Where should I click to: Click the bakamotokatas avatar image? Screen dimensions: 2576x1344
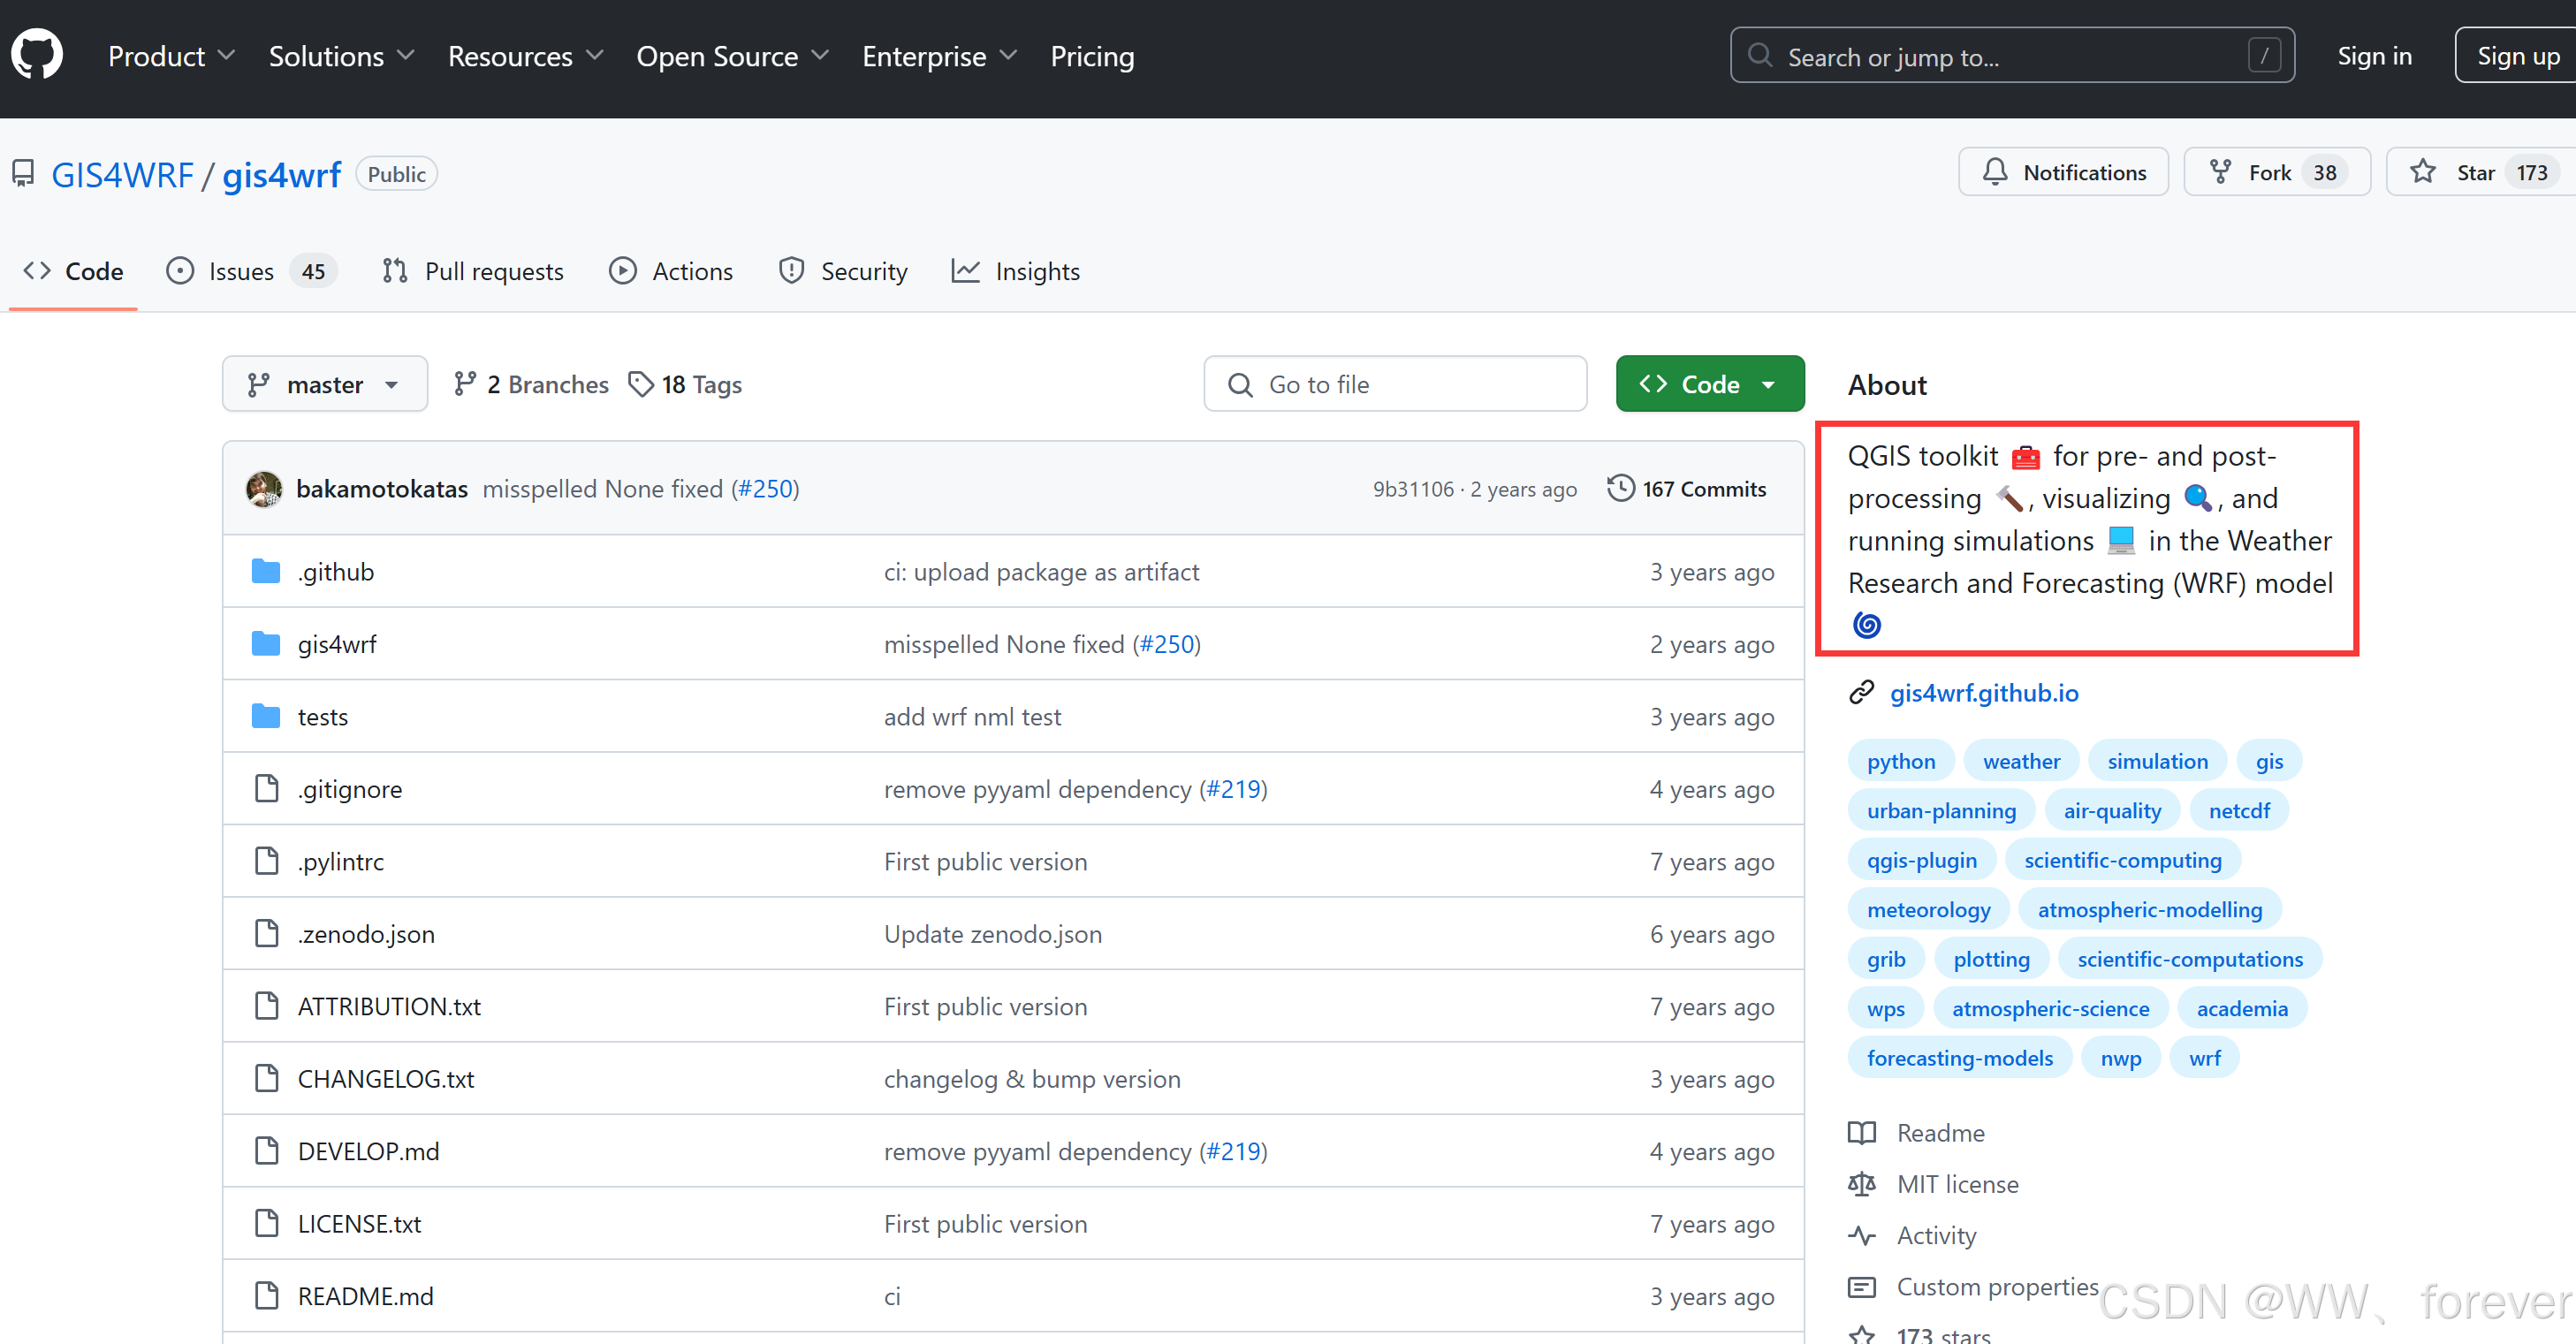coord(264,489)
